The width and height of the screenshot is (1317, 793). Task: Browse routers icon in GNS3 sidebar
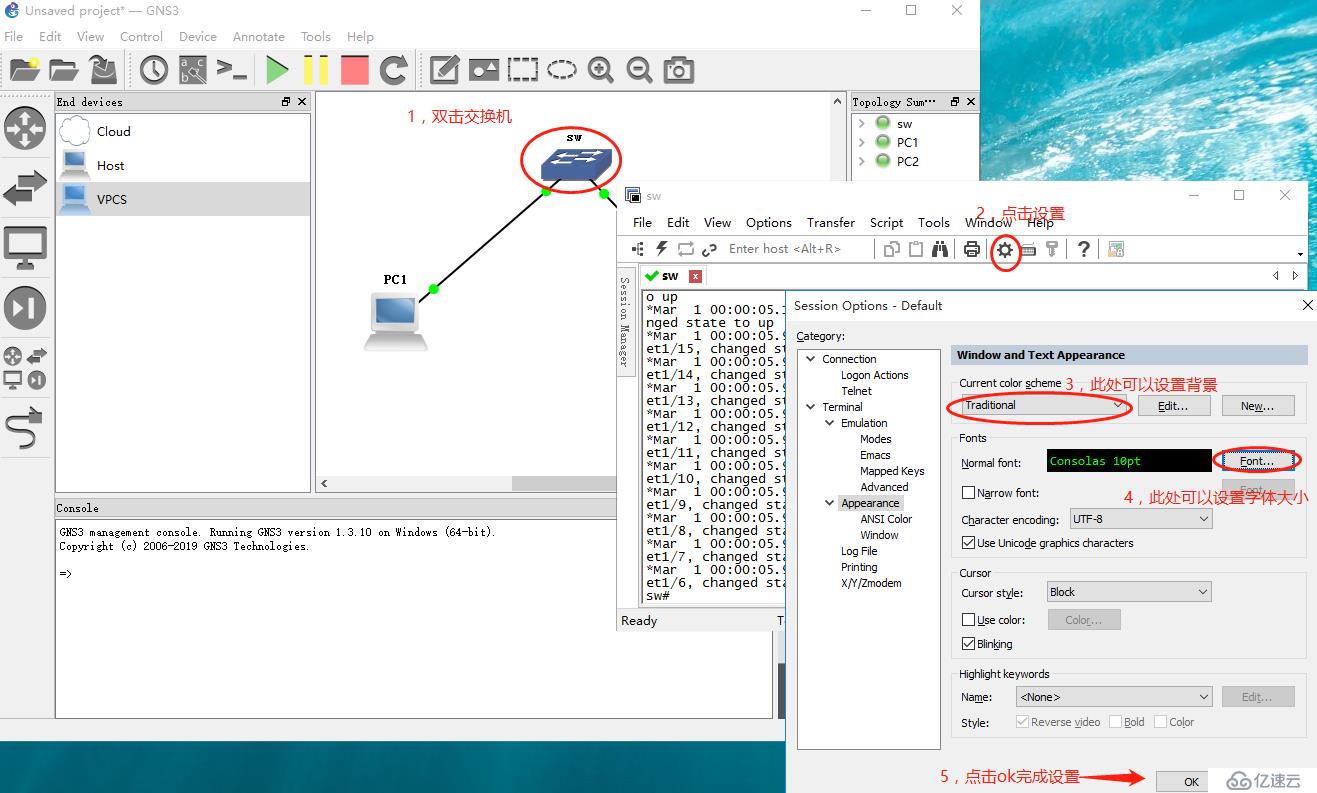point(25,128)
